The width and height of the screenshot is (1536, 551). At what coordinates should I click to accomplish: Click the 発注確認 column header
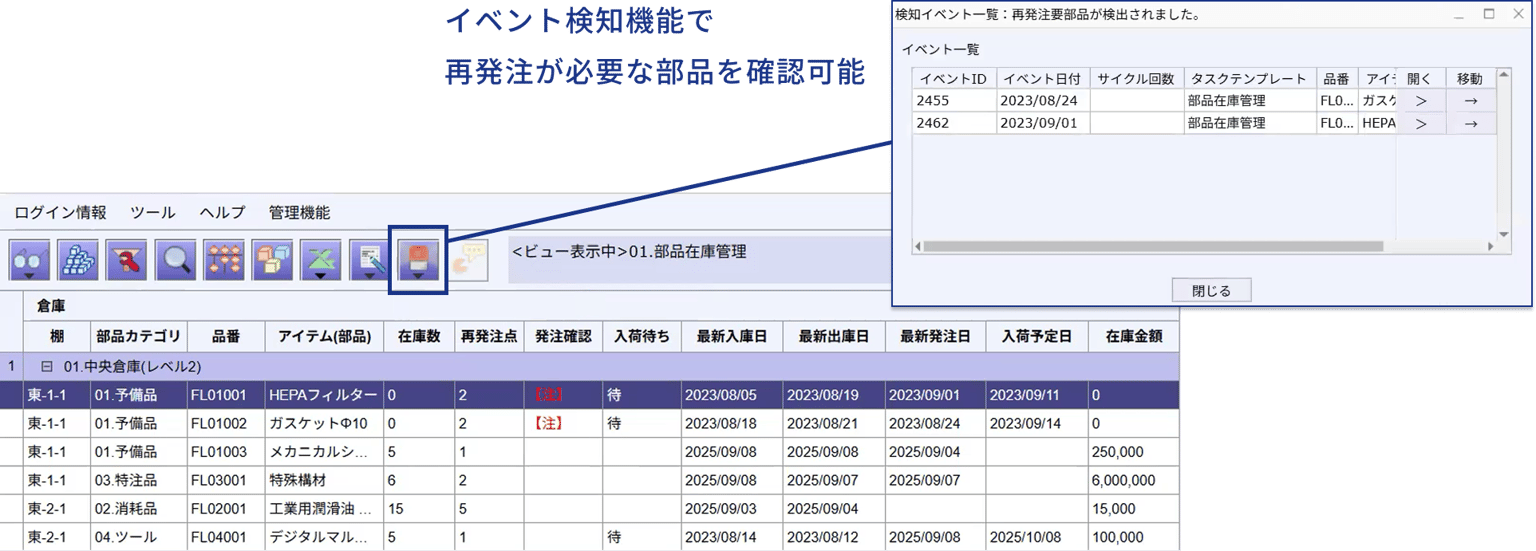point(563,337)
